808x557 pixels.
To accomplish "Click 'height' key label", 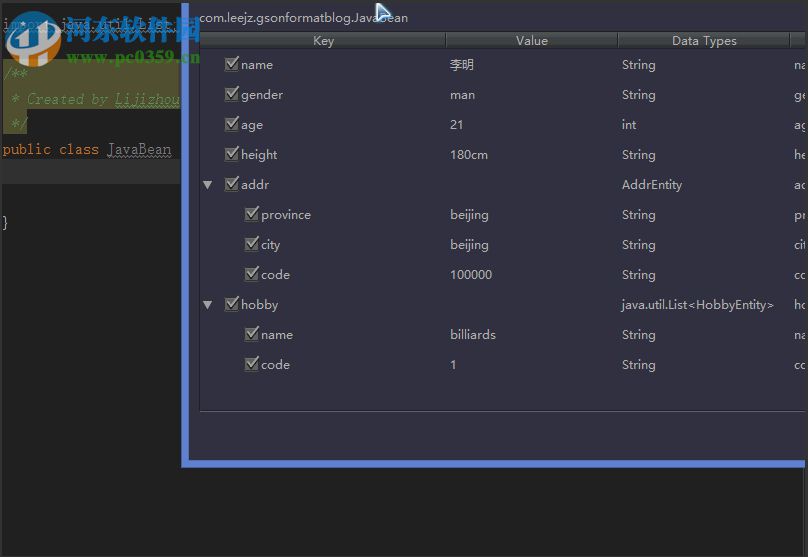I will coord(259,155).
